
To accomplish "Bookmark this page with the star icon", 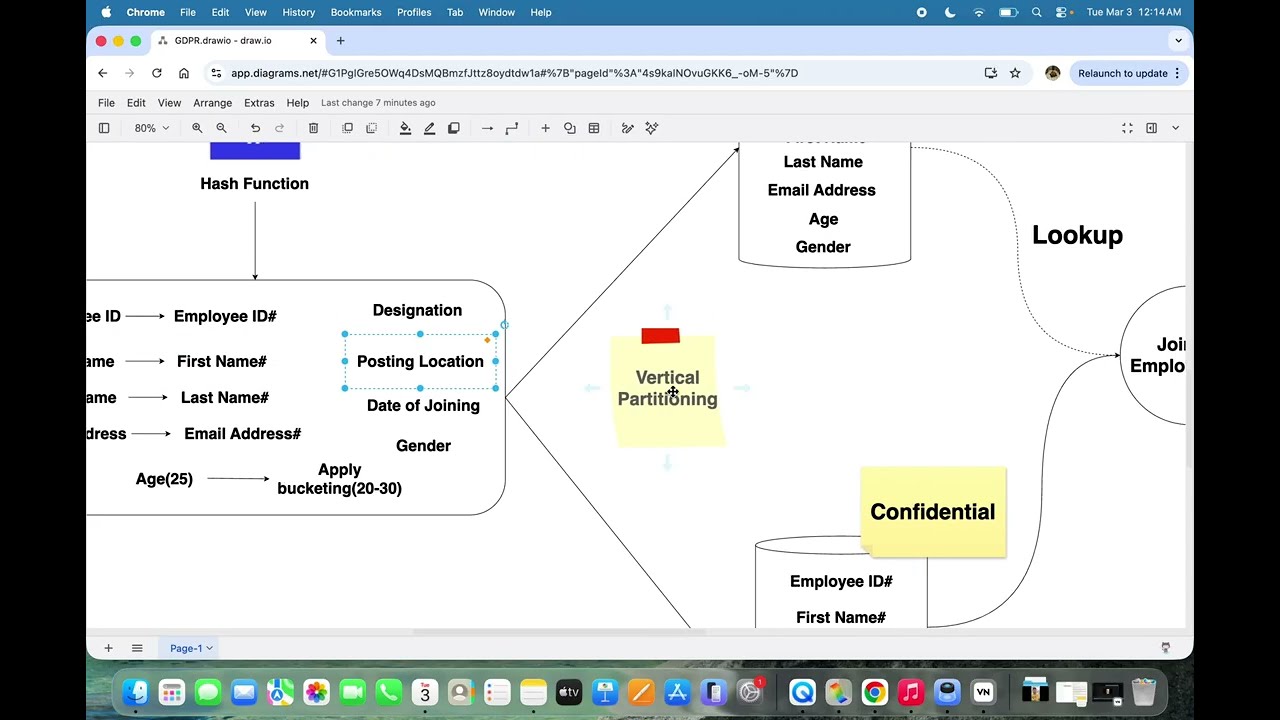I will click(x=1015, y=73).
